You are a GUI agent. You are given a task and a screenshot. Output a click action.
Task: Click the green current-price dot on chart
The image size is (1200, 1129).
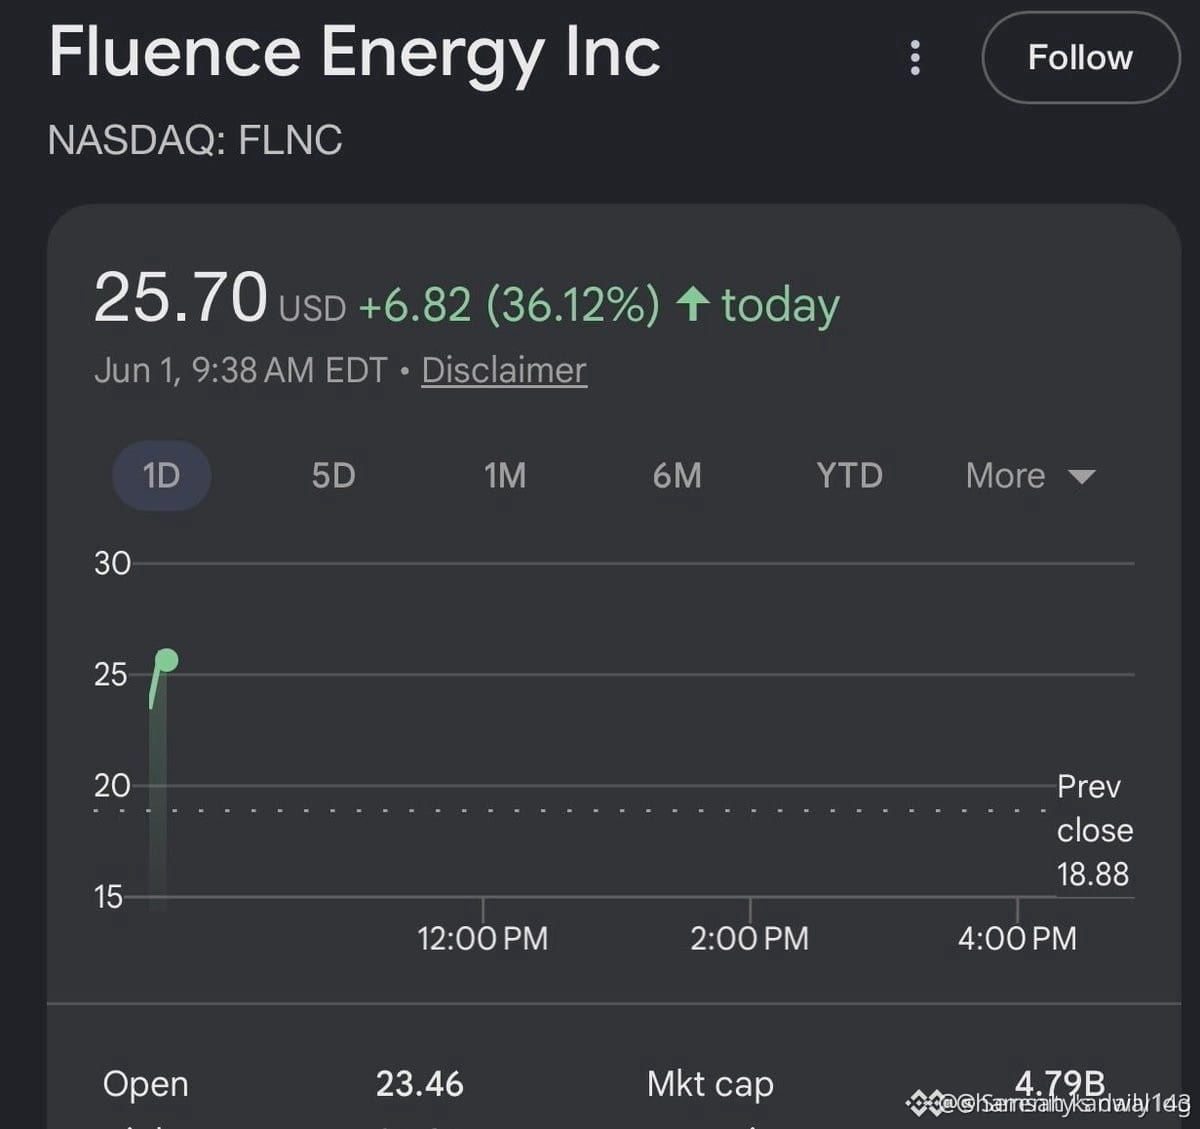pos(167,660)
